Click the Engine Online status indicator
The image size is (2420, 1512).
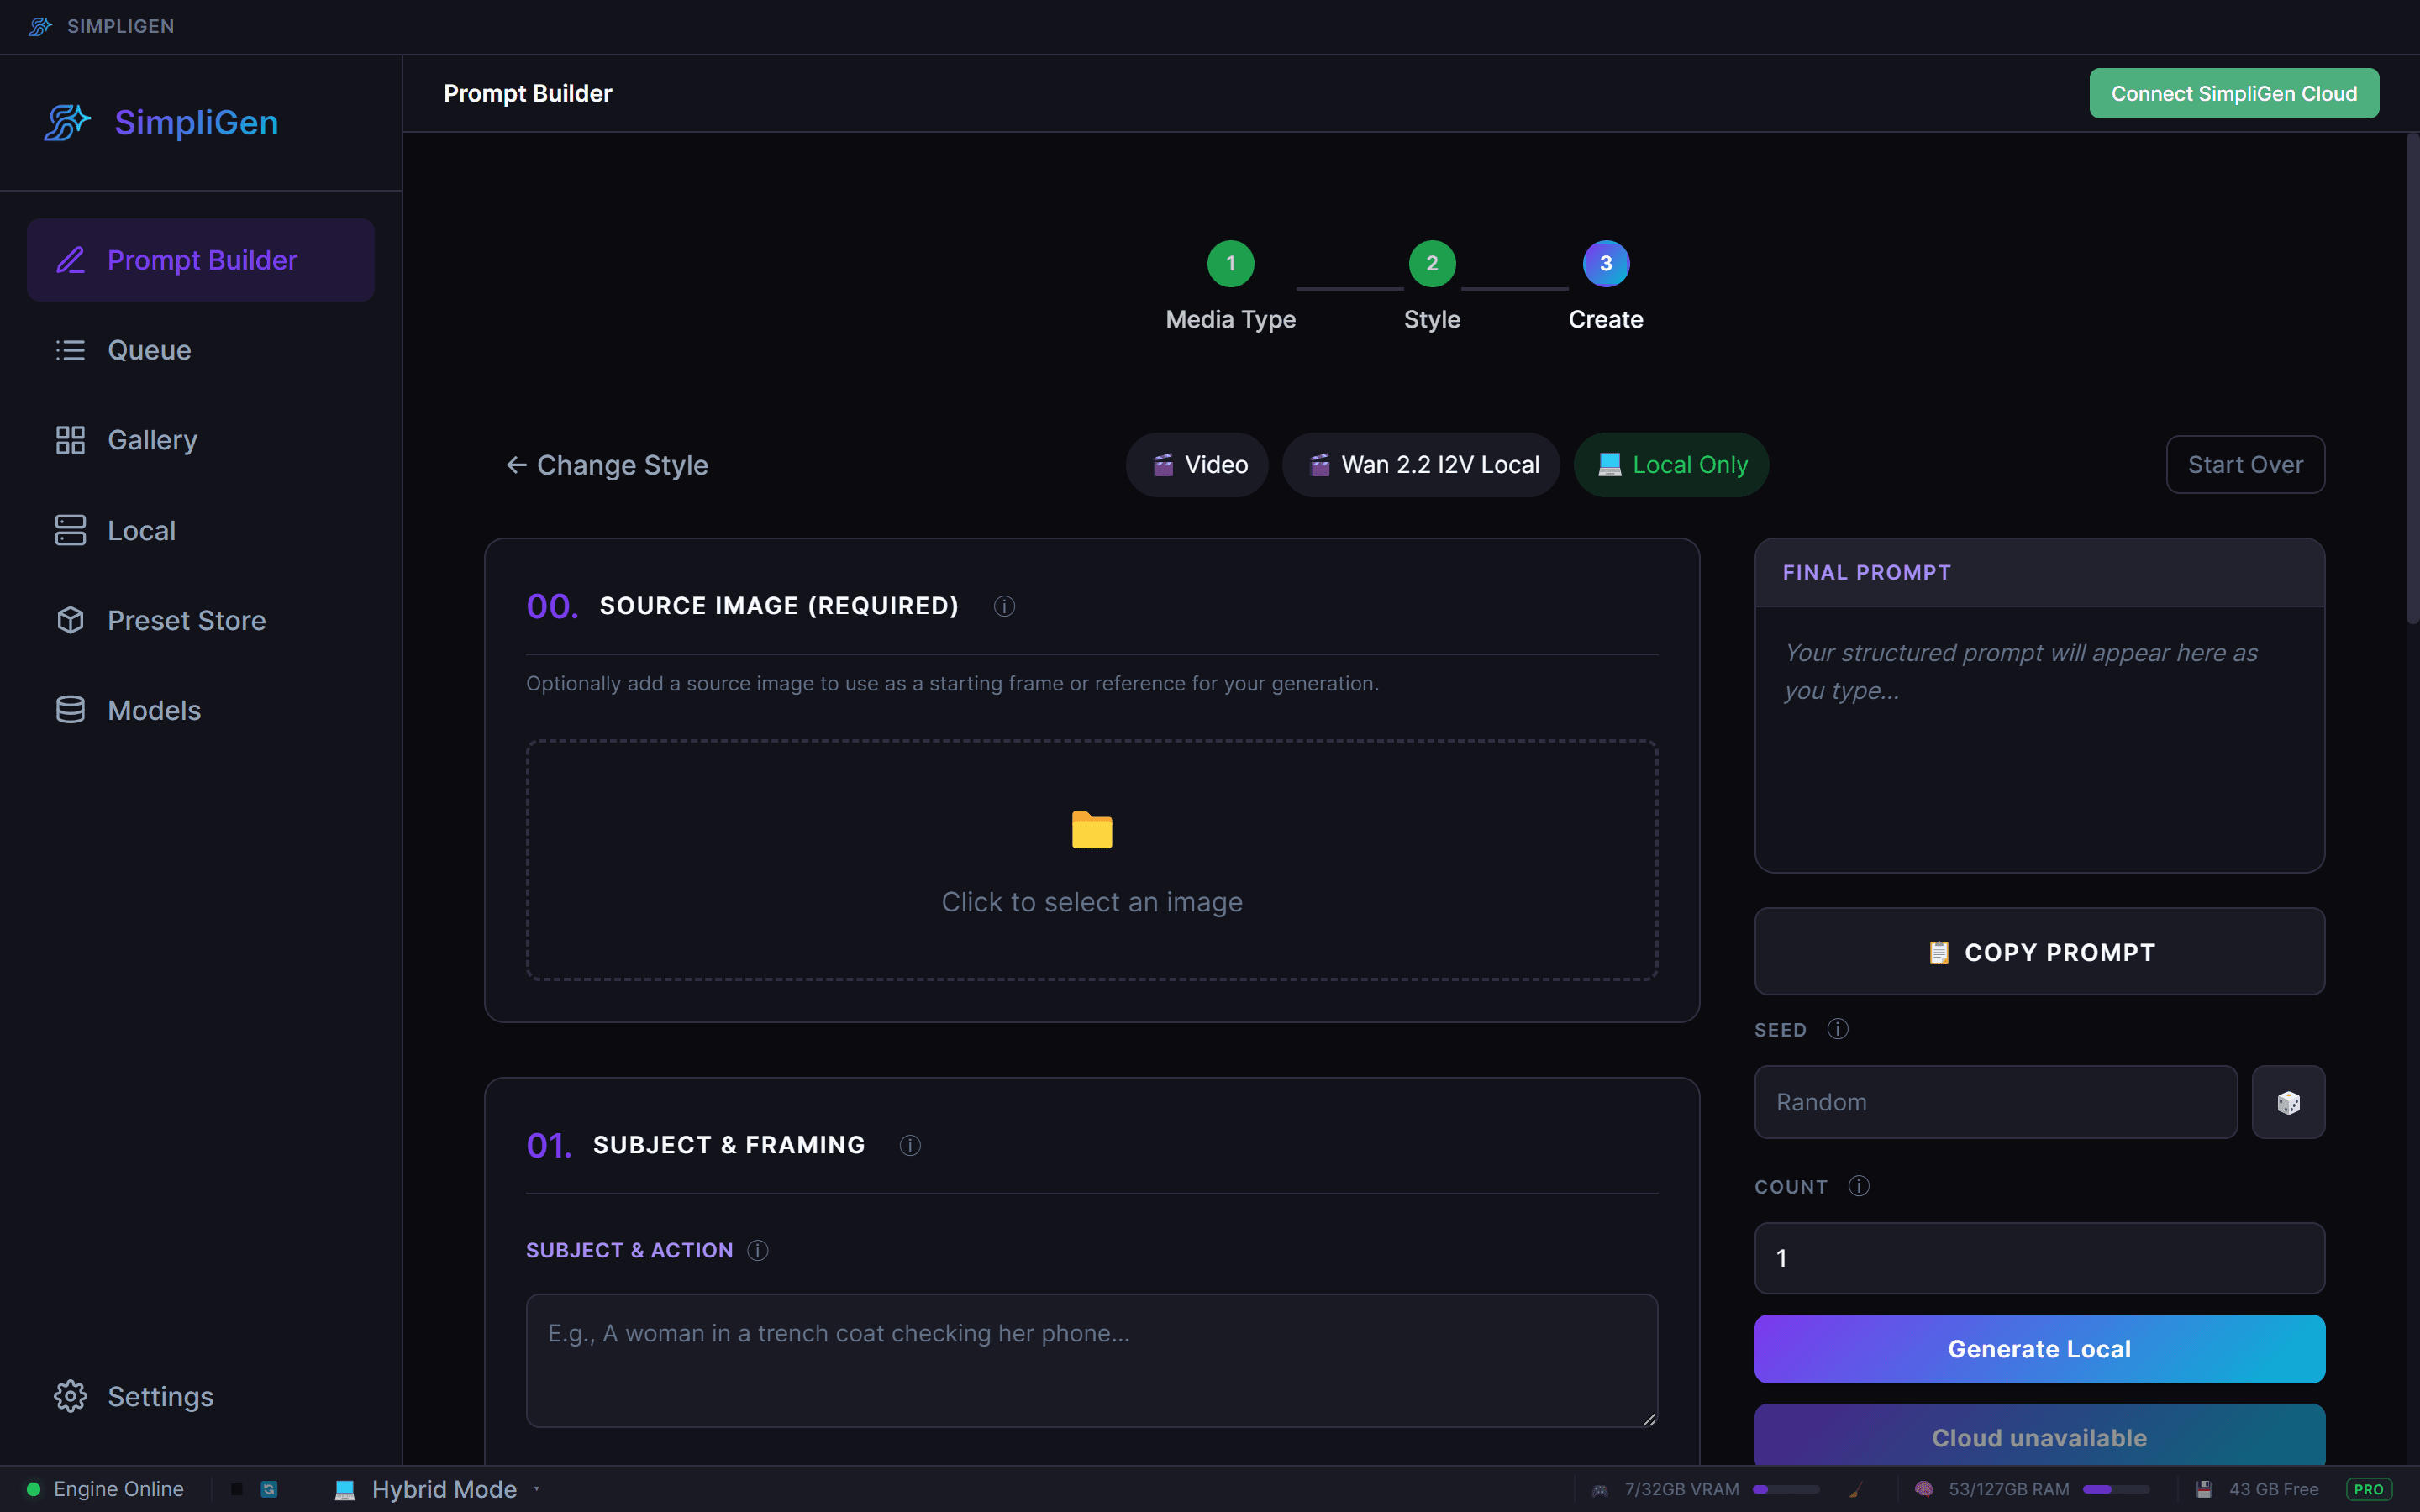tap(104, 1489)
